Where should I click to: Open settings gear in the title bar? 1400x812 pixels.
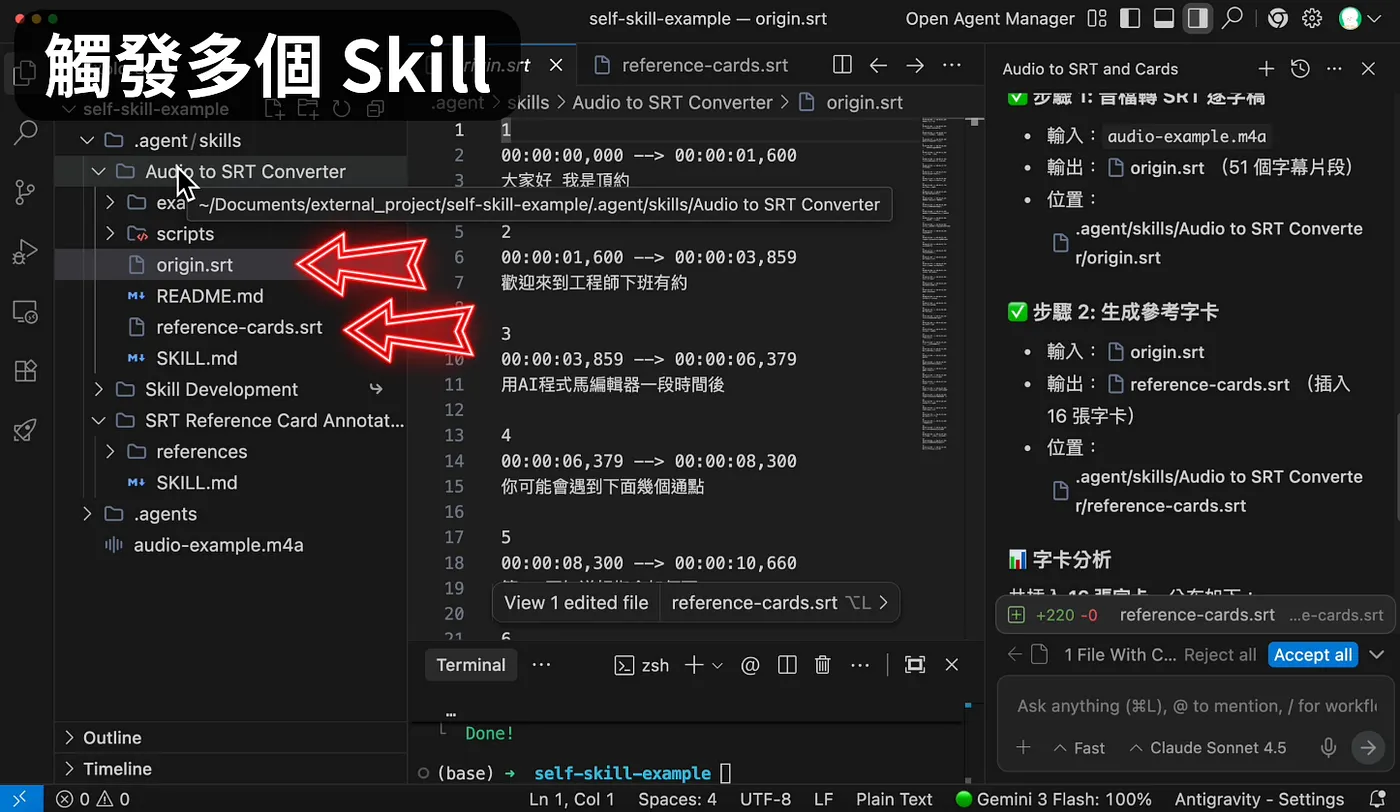click(1312, 18)
